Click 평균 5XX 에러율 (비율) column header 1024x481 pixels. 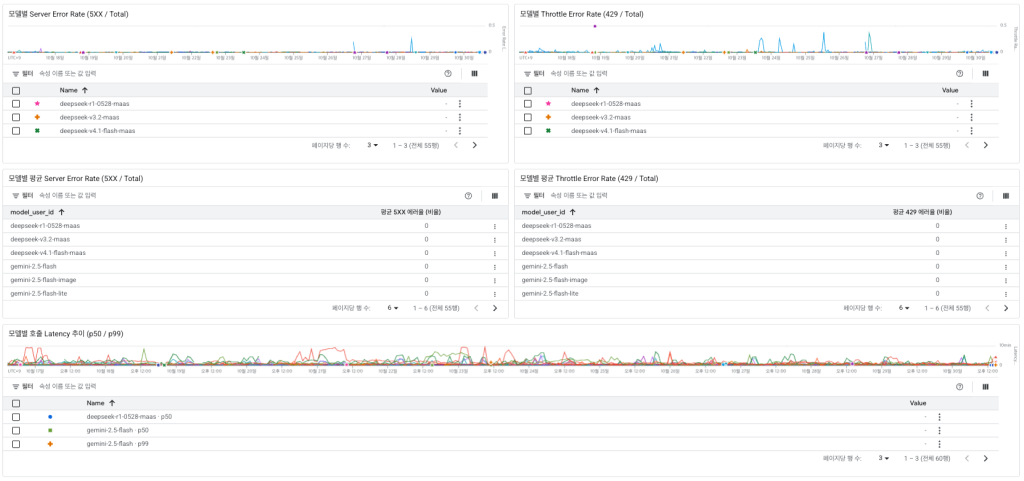[410, 212]
